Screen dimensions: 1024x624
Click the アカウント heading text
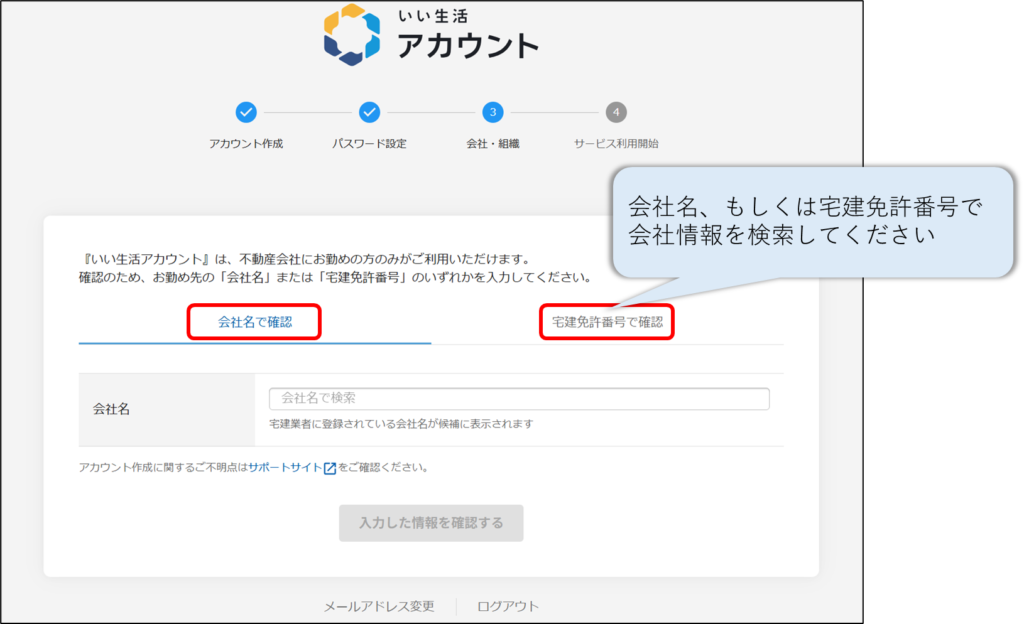click(468, 46)
